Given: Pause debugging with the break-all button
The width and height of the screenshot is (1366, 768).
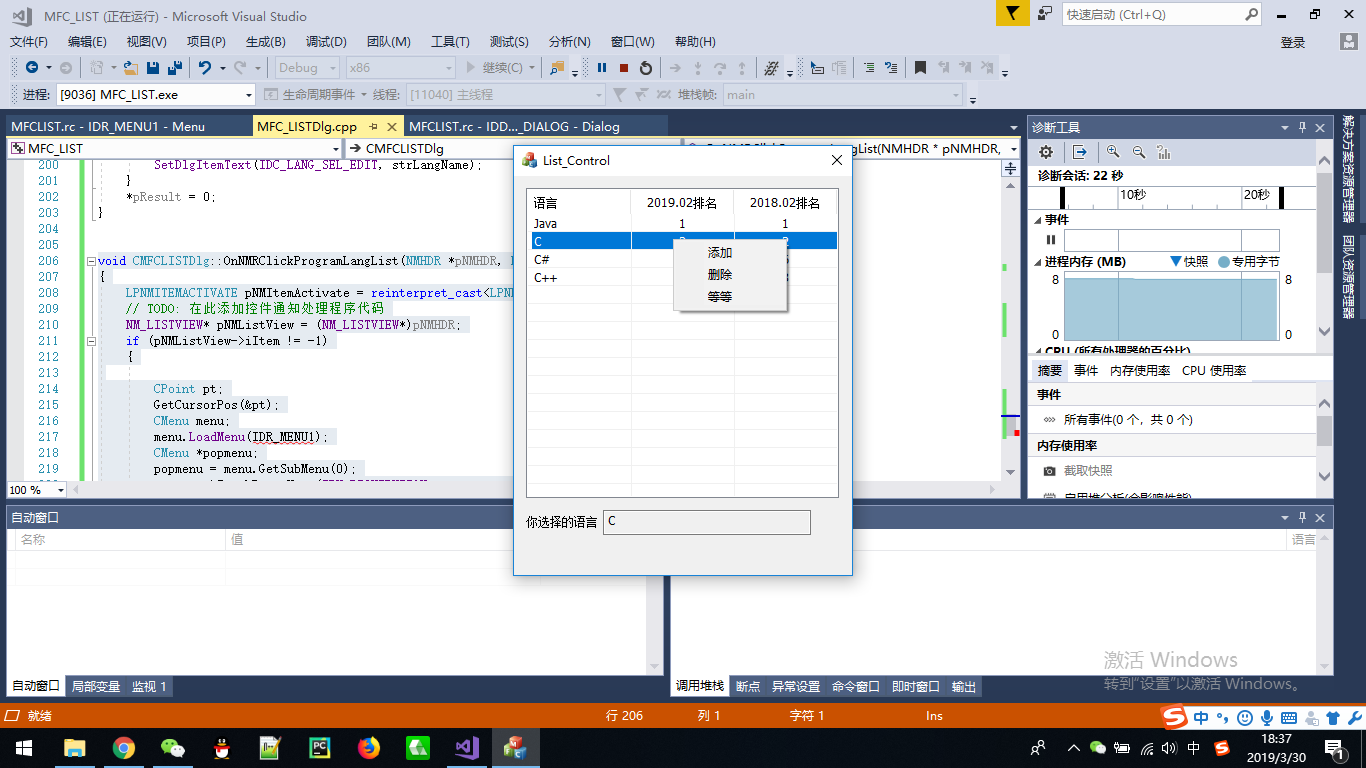Looking at the screenshot, I should [602, 68].
